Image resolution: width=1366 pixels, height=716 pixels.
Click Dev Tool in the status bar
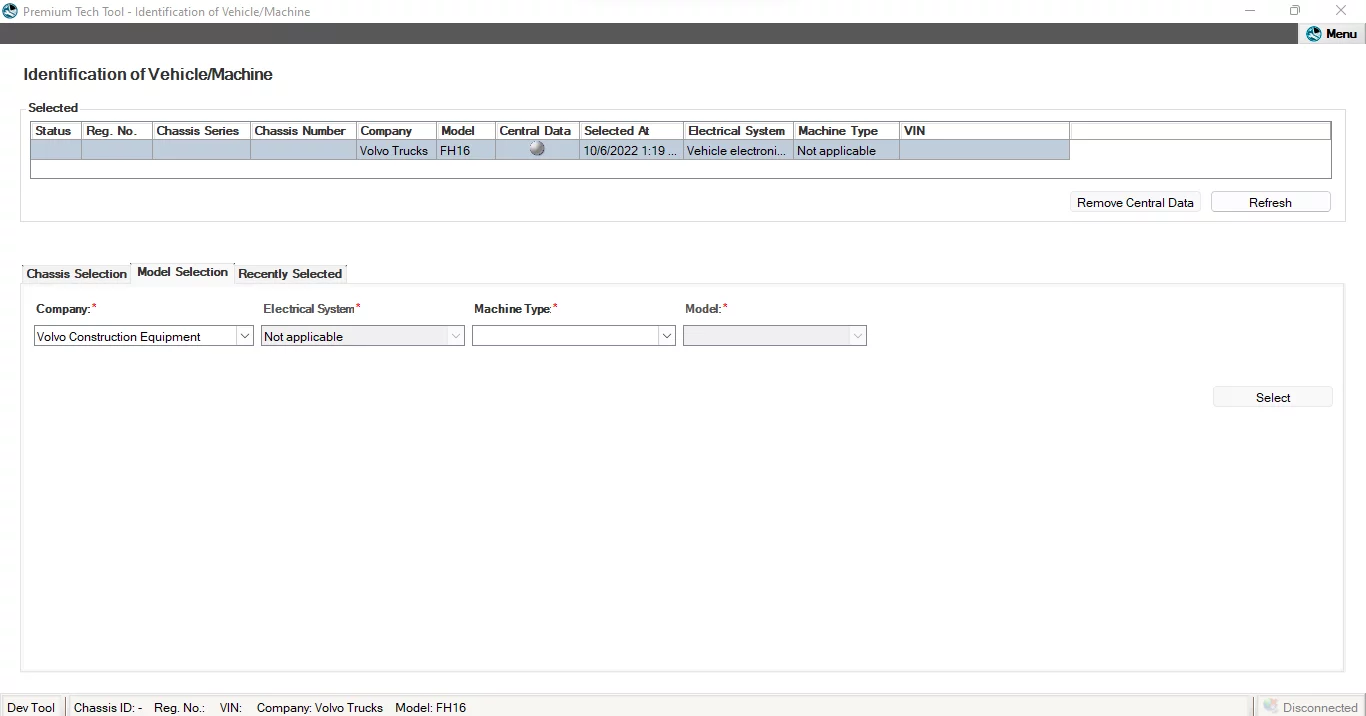[x=31, y=707]
